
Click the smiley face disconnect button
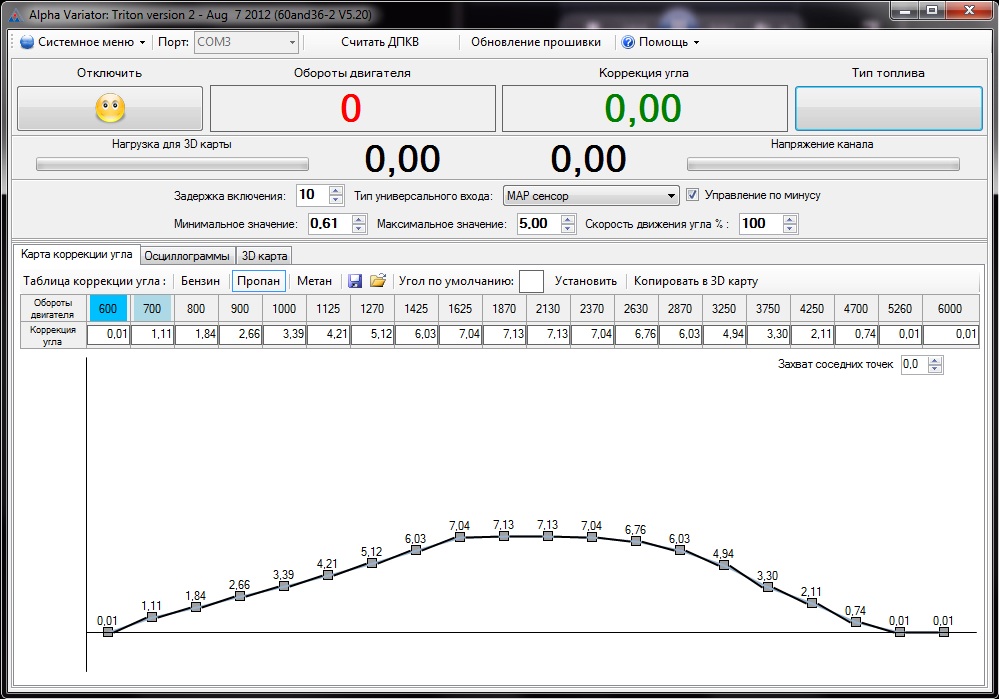click(110, 108)
